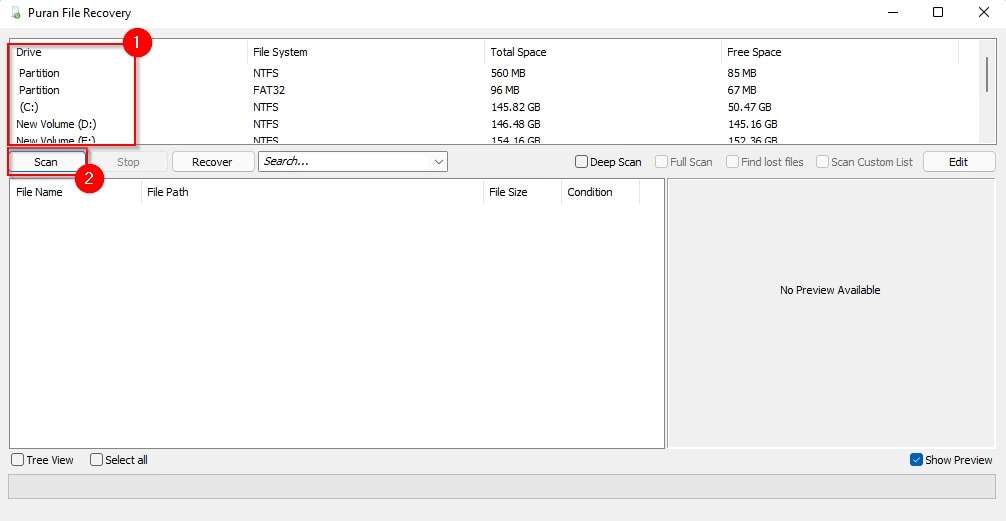Viewport: 1006px width, 521px height.
Task: Click the FAT32 file system cell
Action: pyautogui.click(x=269, y=90)
